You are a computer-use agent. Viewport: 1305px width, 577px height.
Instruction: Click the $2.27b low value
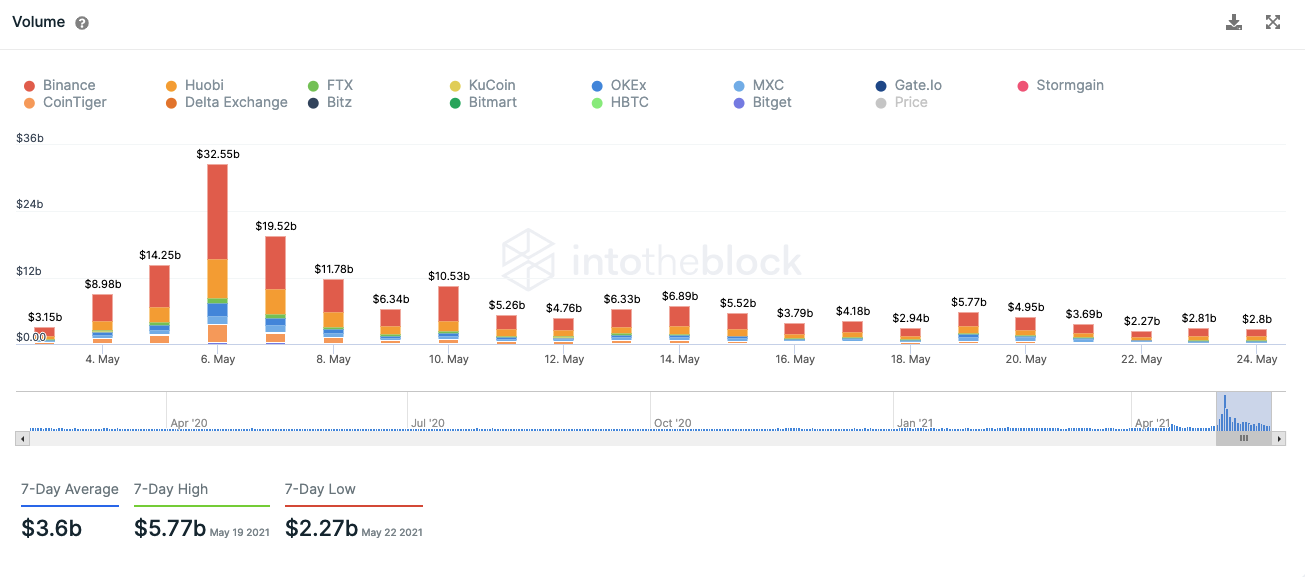coord(321,528)
